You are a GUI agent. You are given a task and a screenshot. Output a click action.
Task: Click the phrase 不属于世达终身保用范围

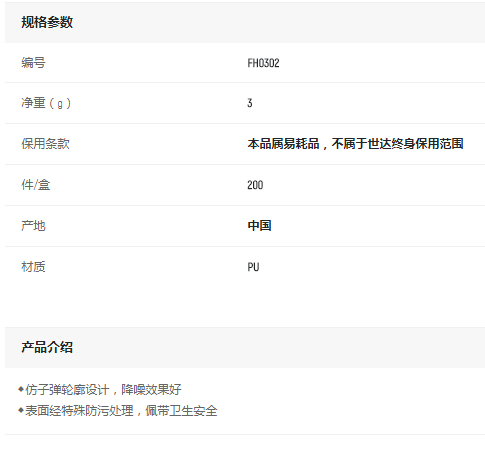(x=398, y=144)
